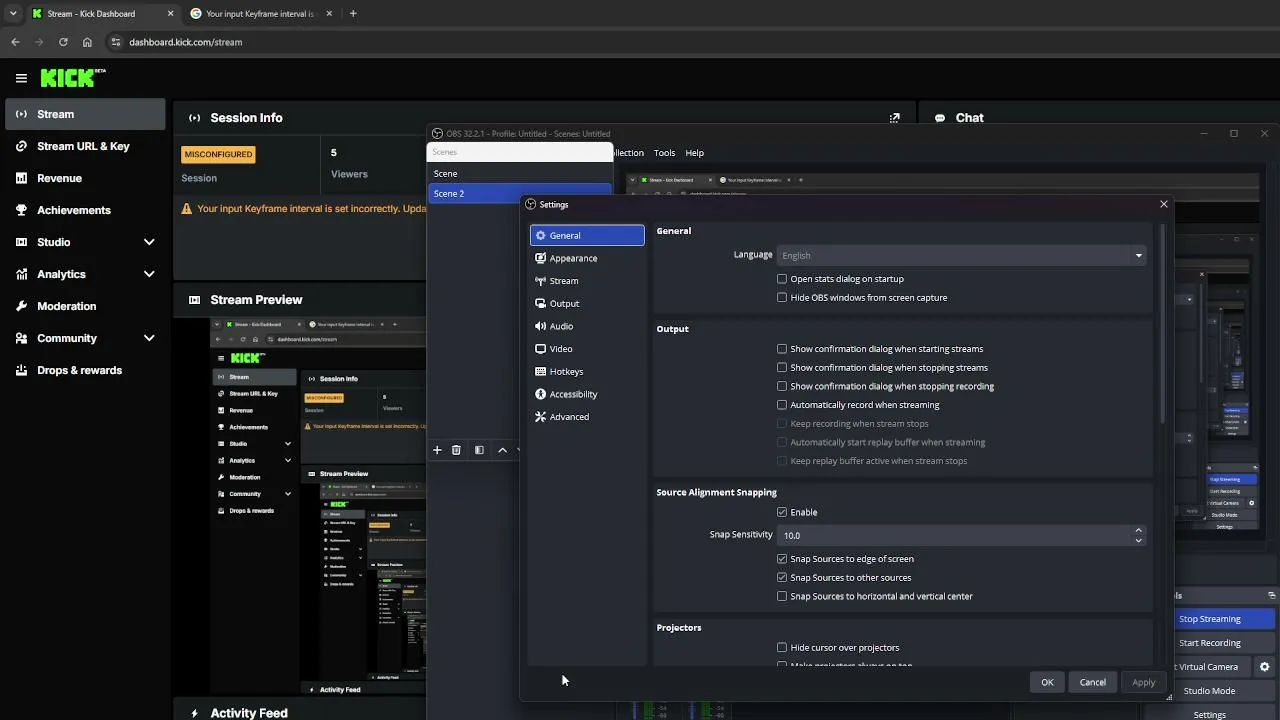Check Hide OBS windows from screen capture
The width and height of the screenshot is (1280, 720).
[x=782, y=298]
